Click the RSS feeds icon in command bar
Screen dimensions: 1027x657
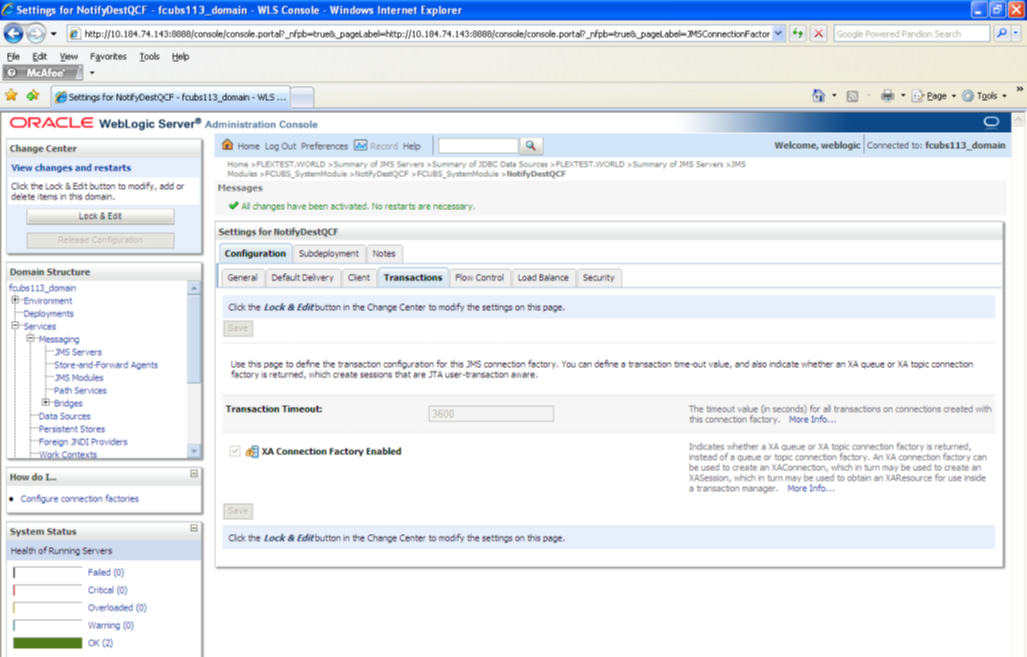click(851, 96)
